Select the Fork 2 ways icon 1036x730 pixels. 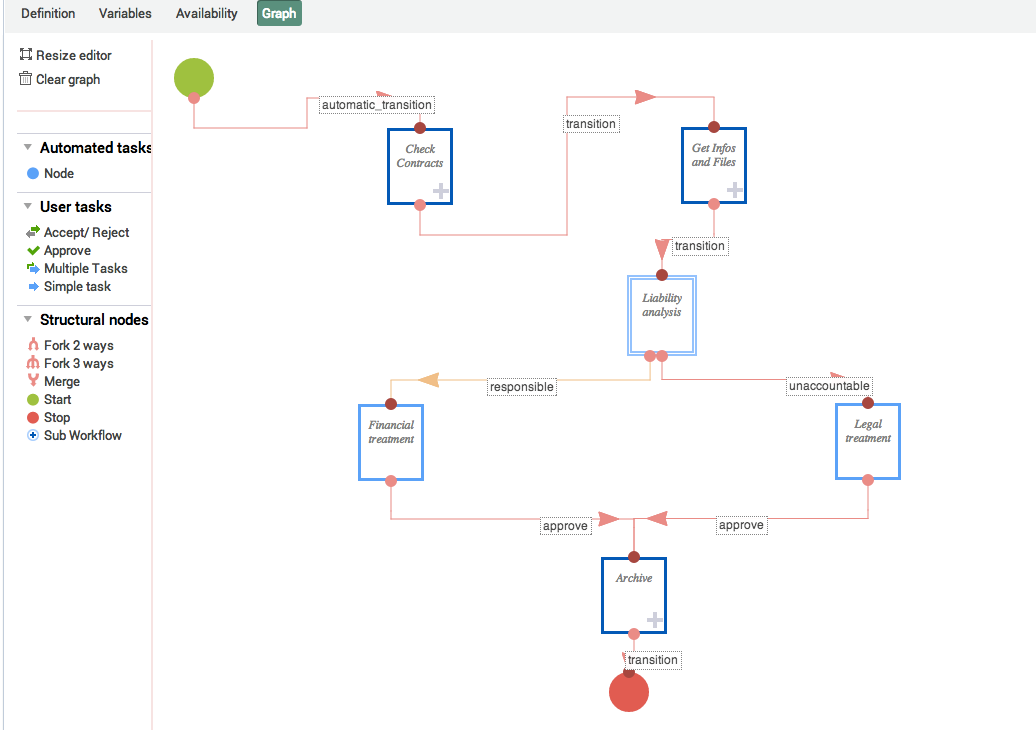pyautogui.click(x=33, y=344)
